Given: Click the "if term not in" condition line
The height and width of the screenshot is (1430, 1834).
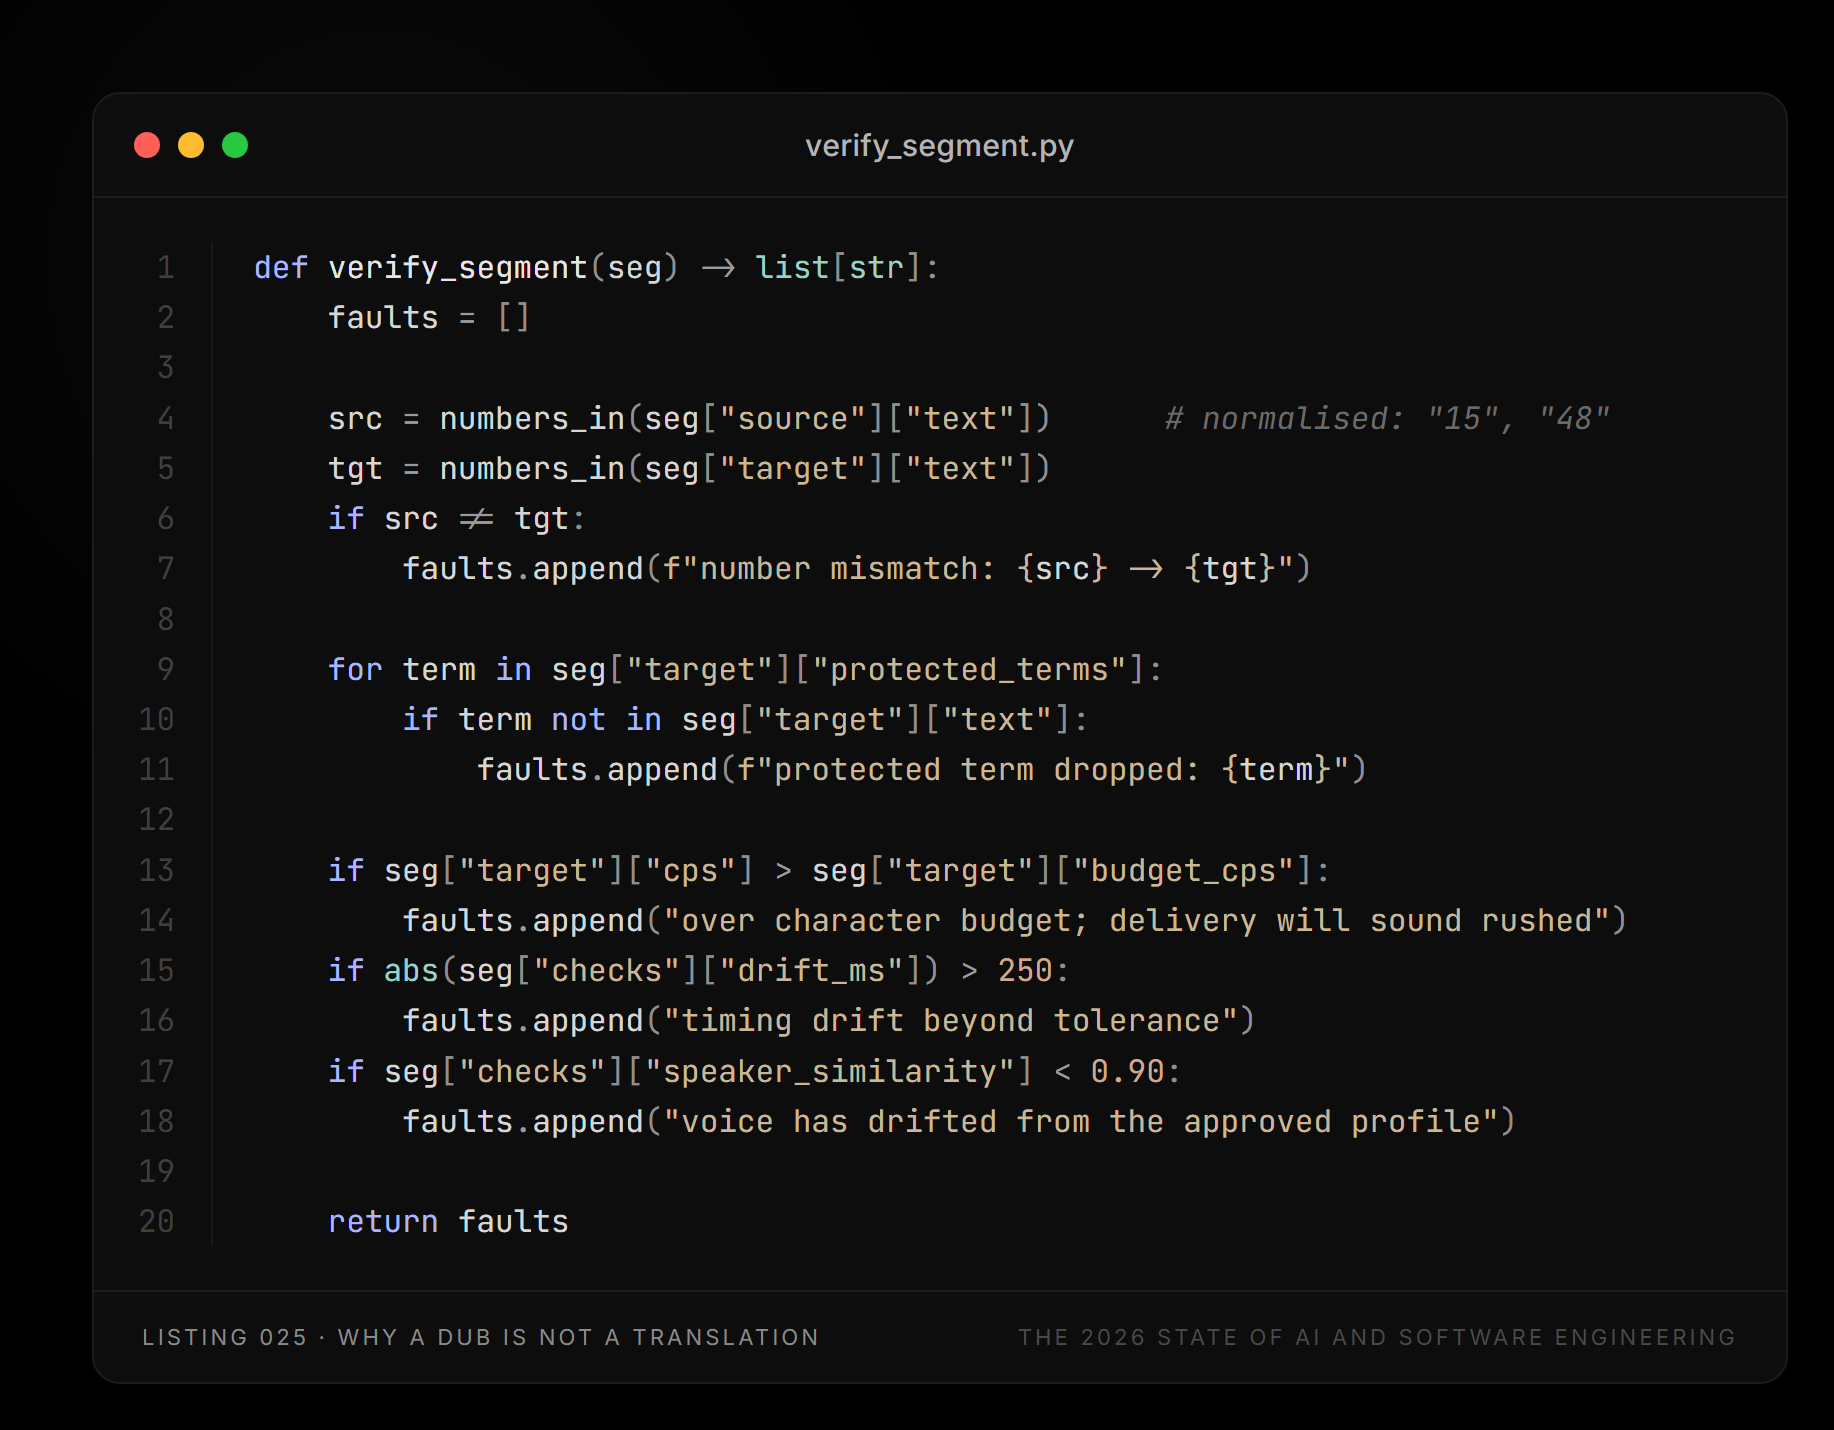Looking at the screenshot, I should (745, 719).
